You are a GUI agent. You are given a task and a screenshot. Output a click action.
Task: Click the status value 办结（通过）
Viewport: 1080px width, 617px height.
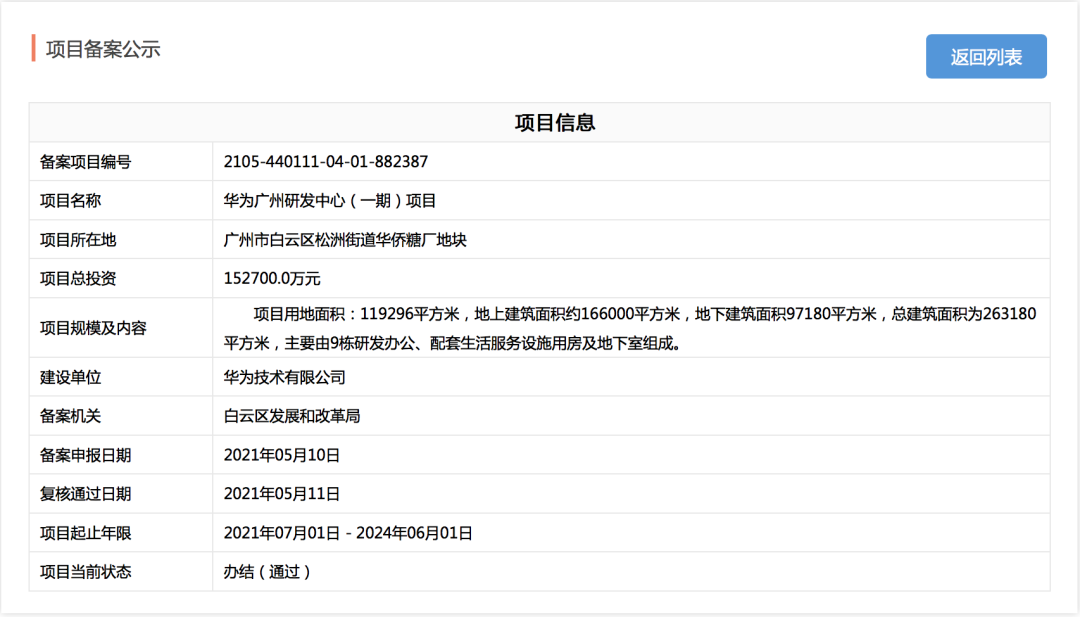(x=268, y=572)
